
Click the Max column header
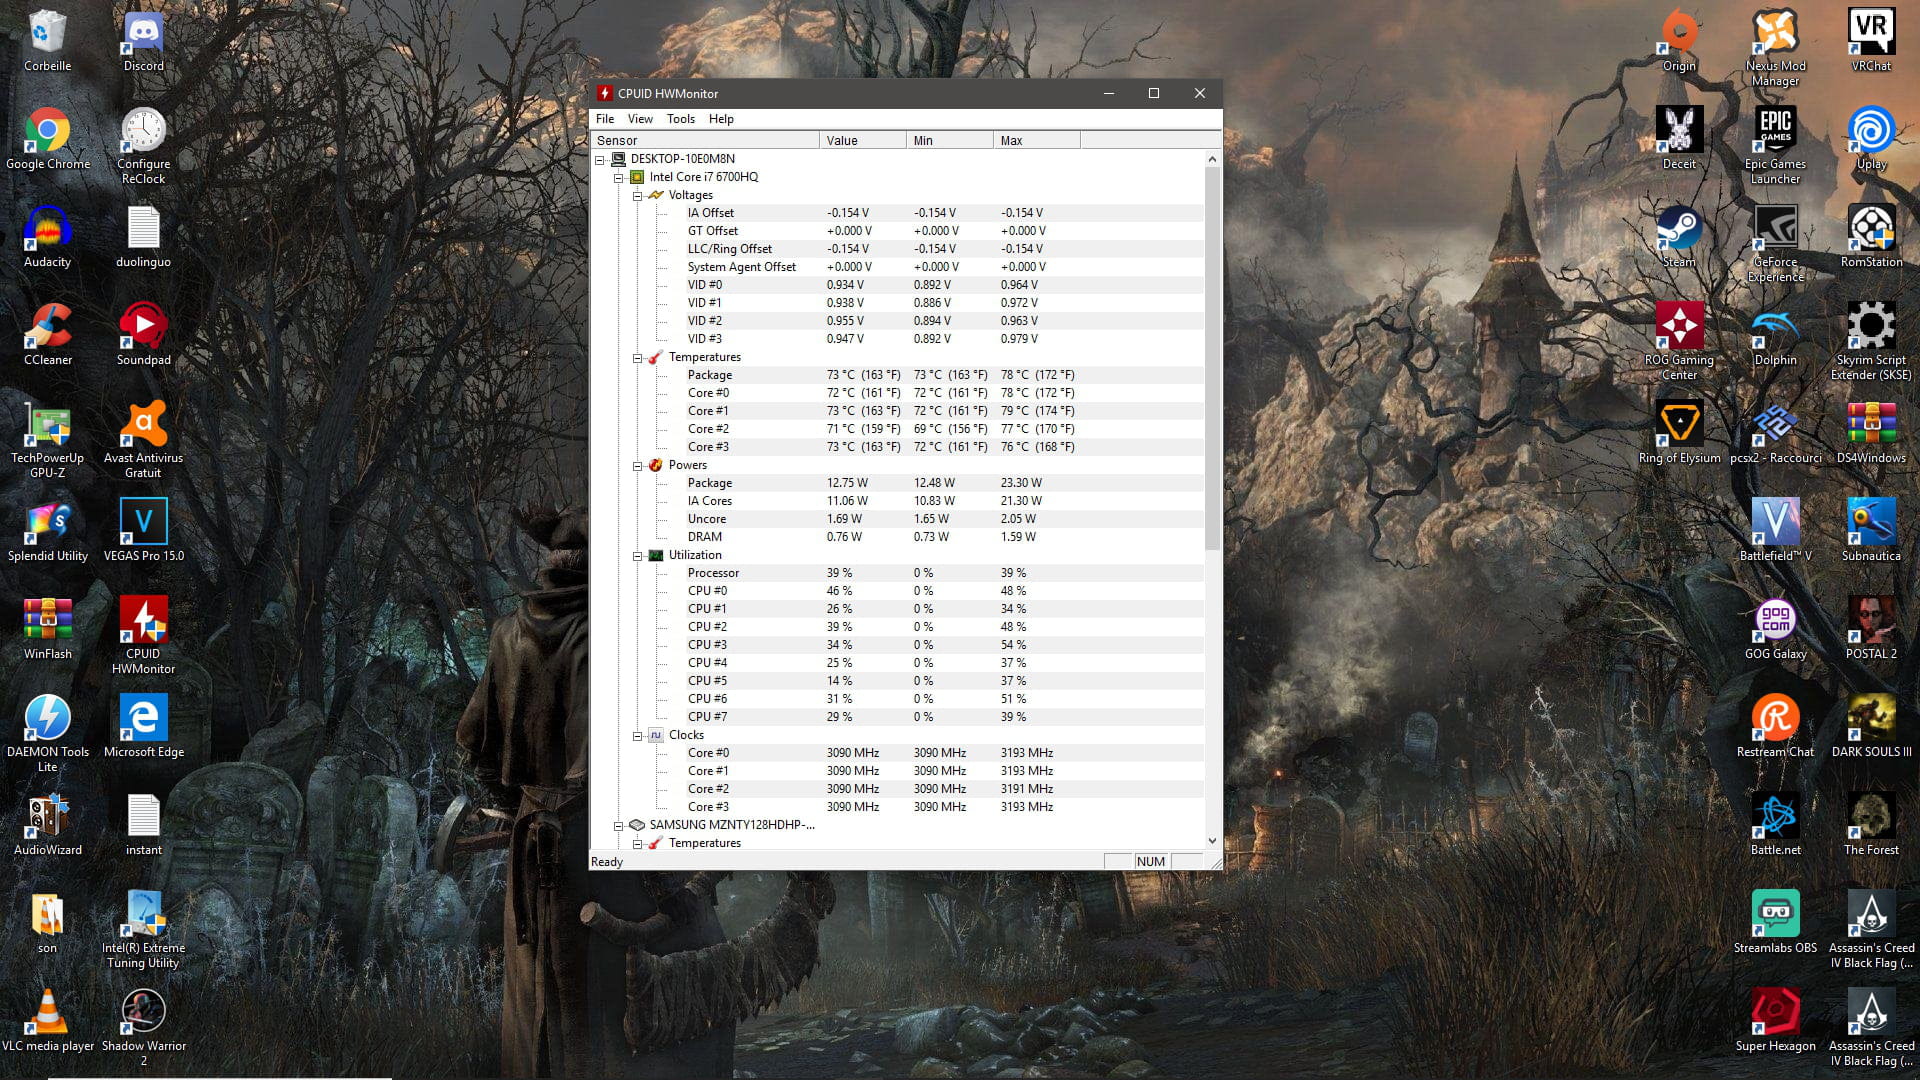[x=1037, y=140]
